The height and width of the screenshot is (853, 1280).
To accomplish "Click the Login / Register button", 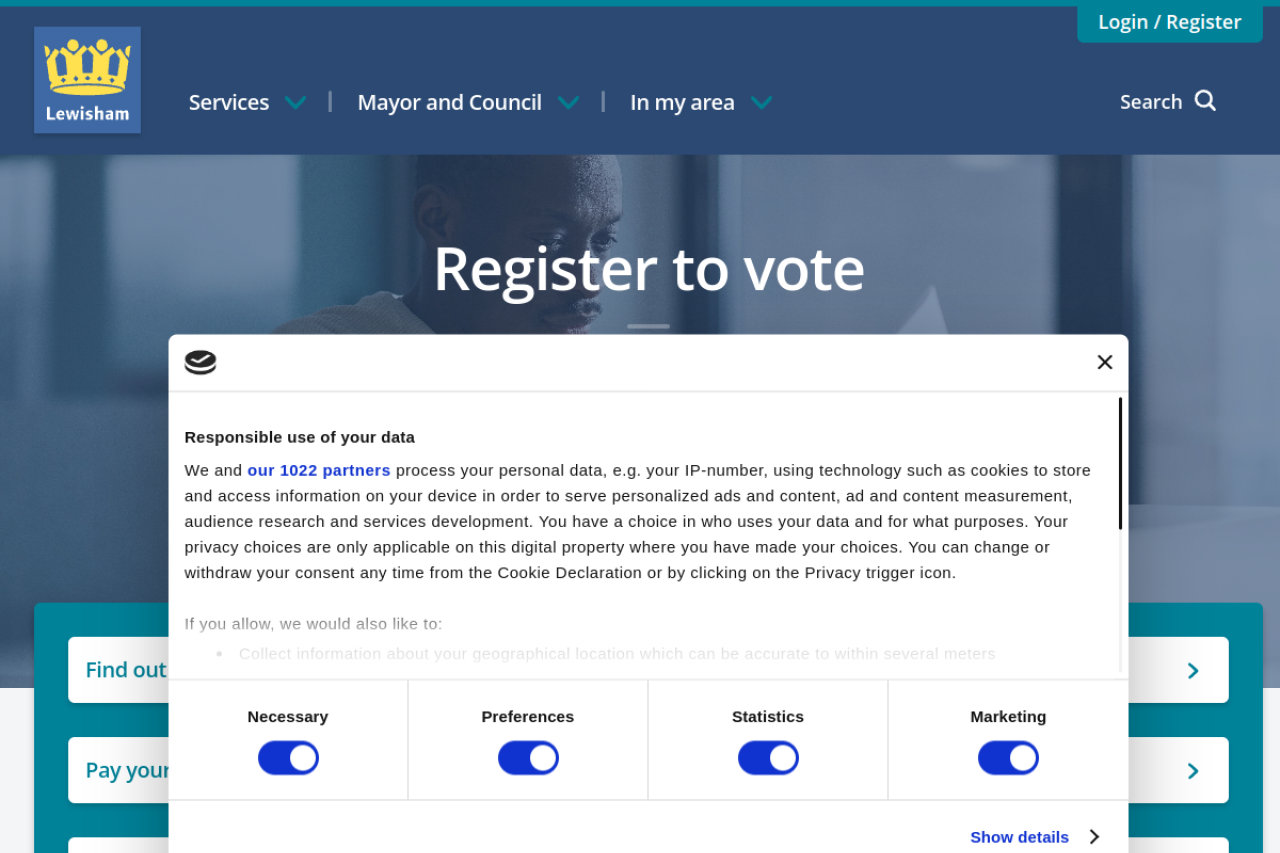I will (x=1169, y=22).
